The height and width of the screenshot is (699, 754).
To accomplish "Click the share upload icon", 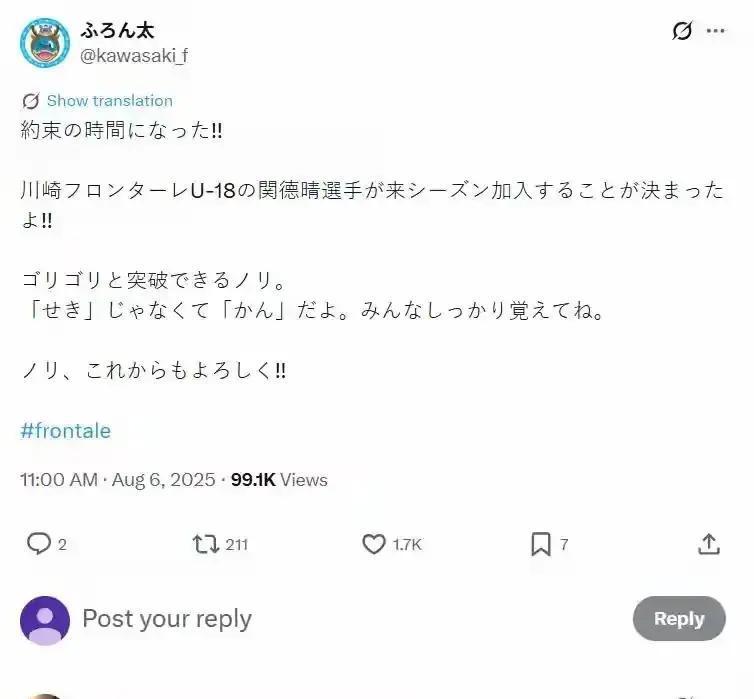I will coord(708,544).
